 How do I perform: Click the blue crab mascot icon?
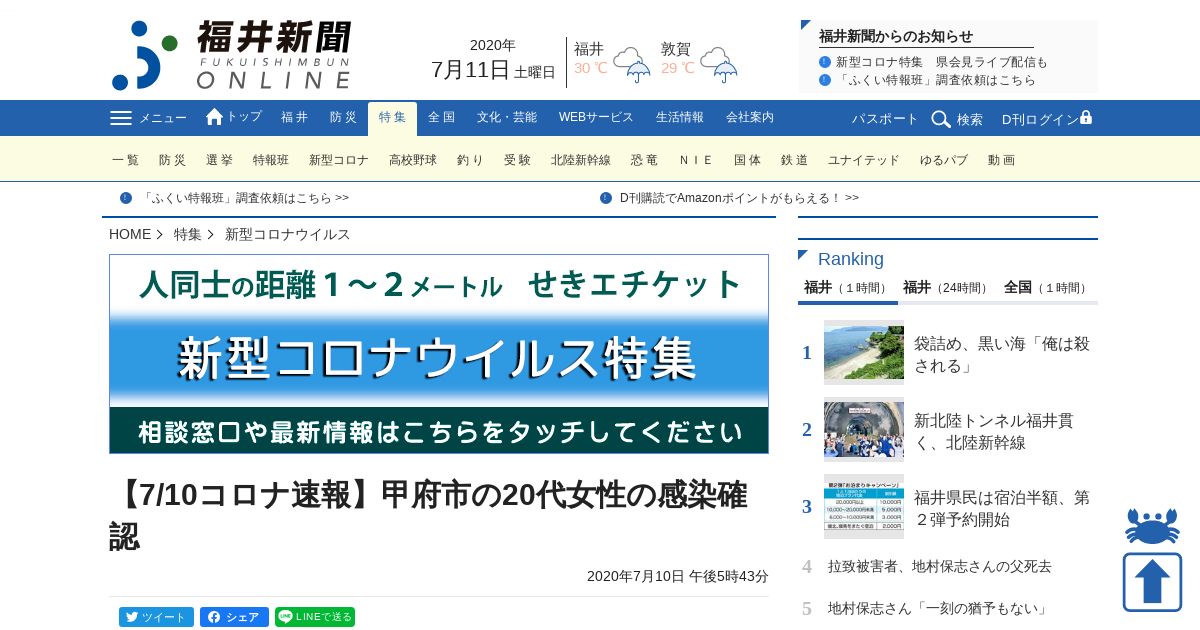click(1152, 526)
